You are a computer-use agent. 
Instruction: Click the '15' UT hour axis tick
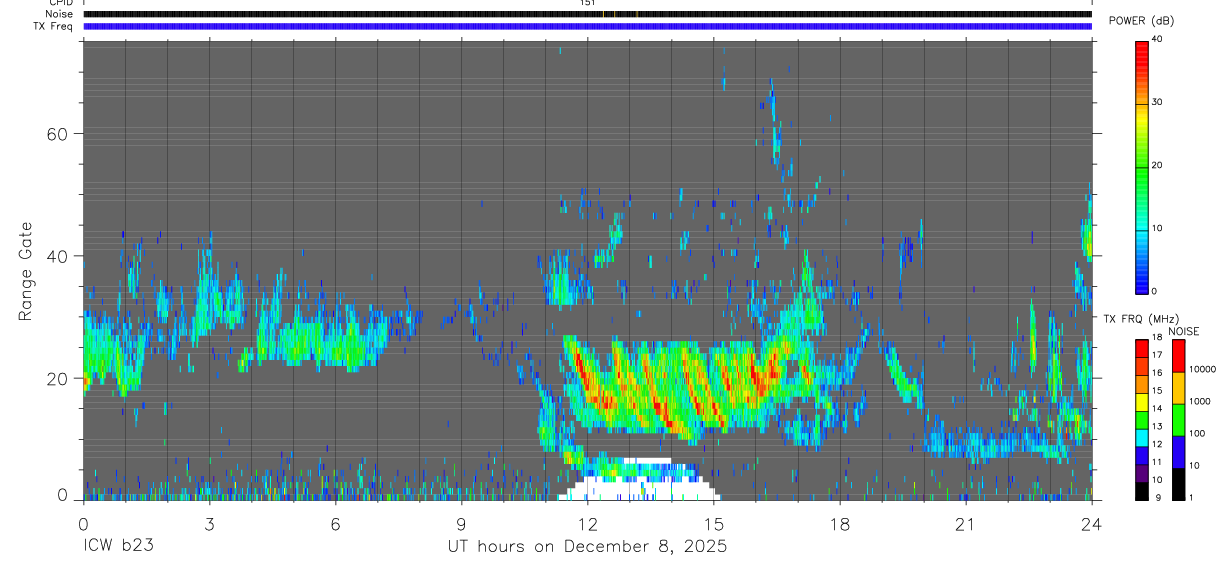click(x=713, y=524)
